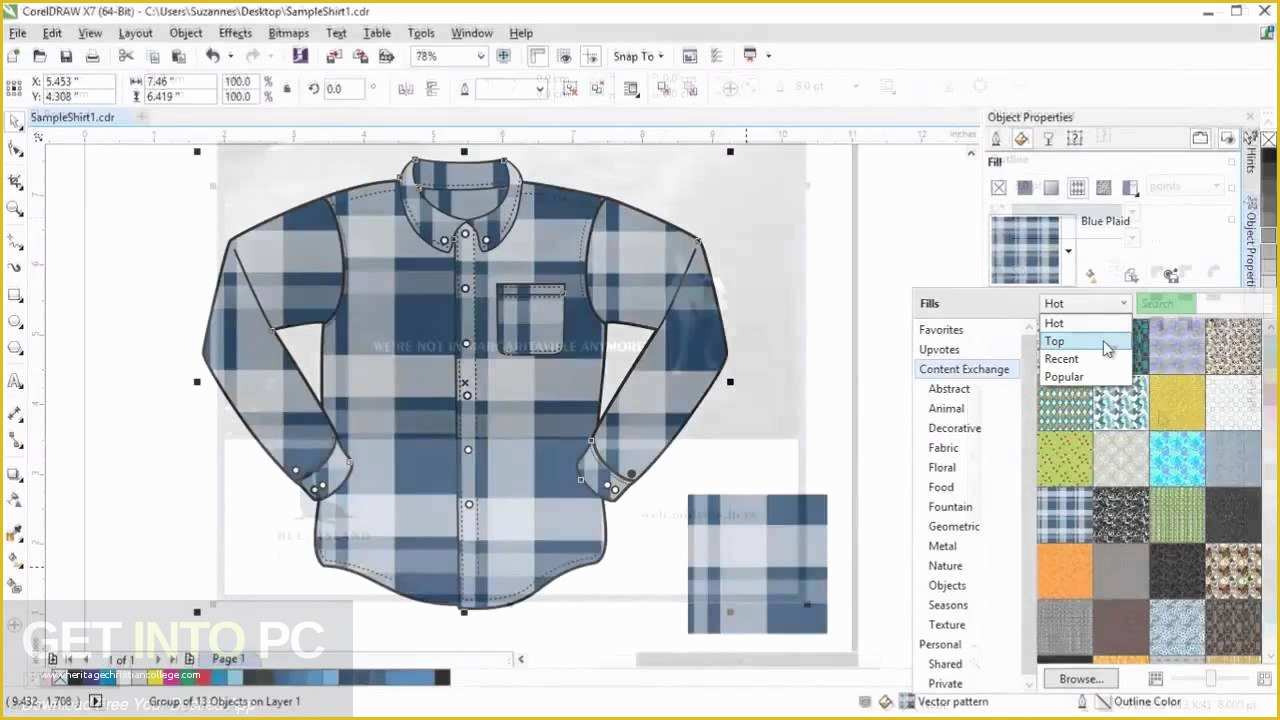Select No fill type in Fill section

[x=999, y=187]
